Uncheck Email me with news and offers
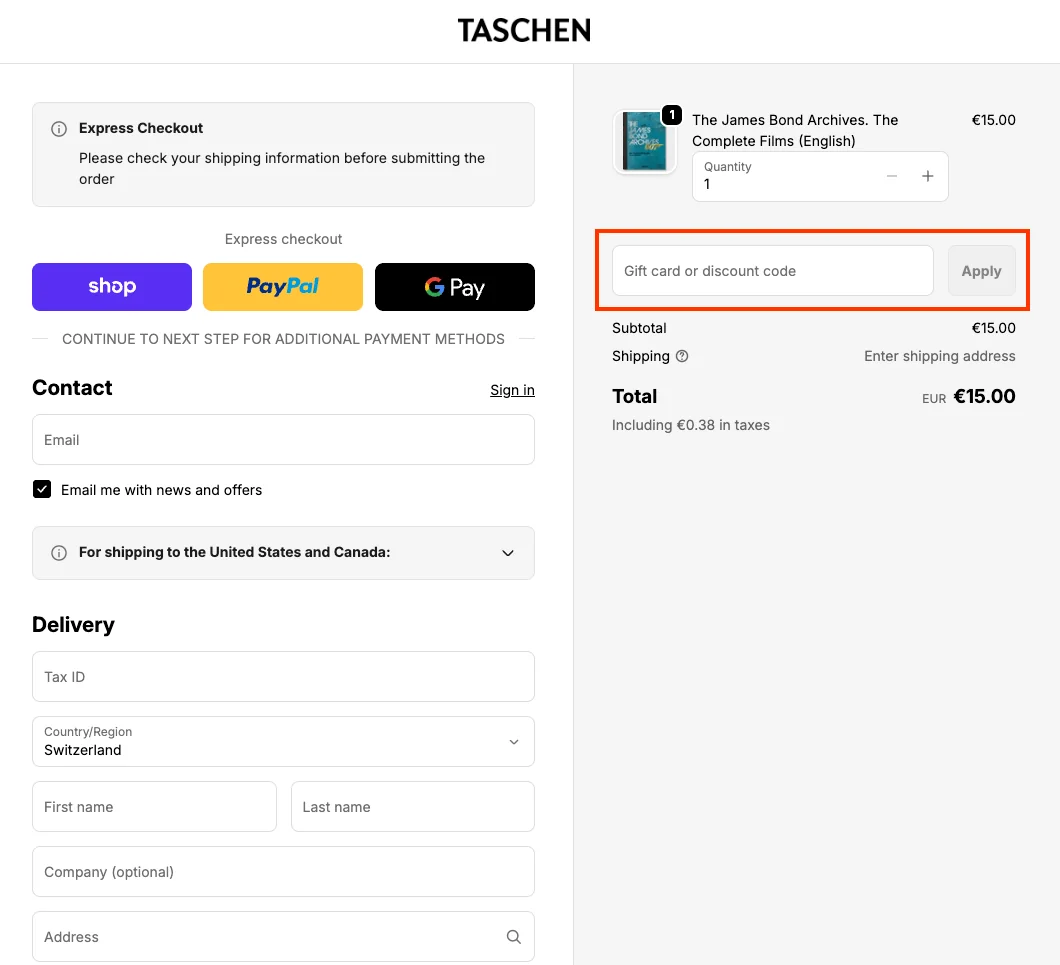The height and width of the screenshot is (965, 1060). (42, 489)
